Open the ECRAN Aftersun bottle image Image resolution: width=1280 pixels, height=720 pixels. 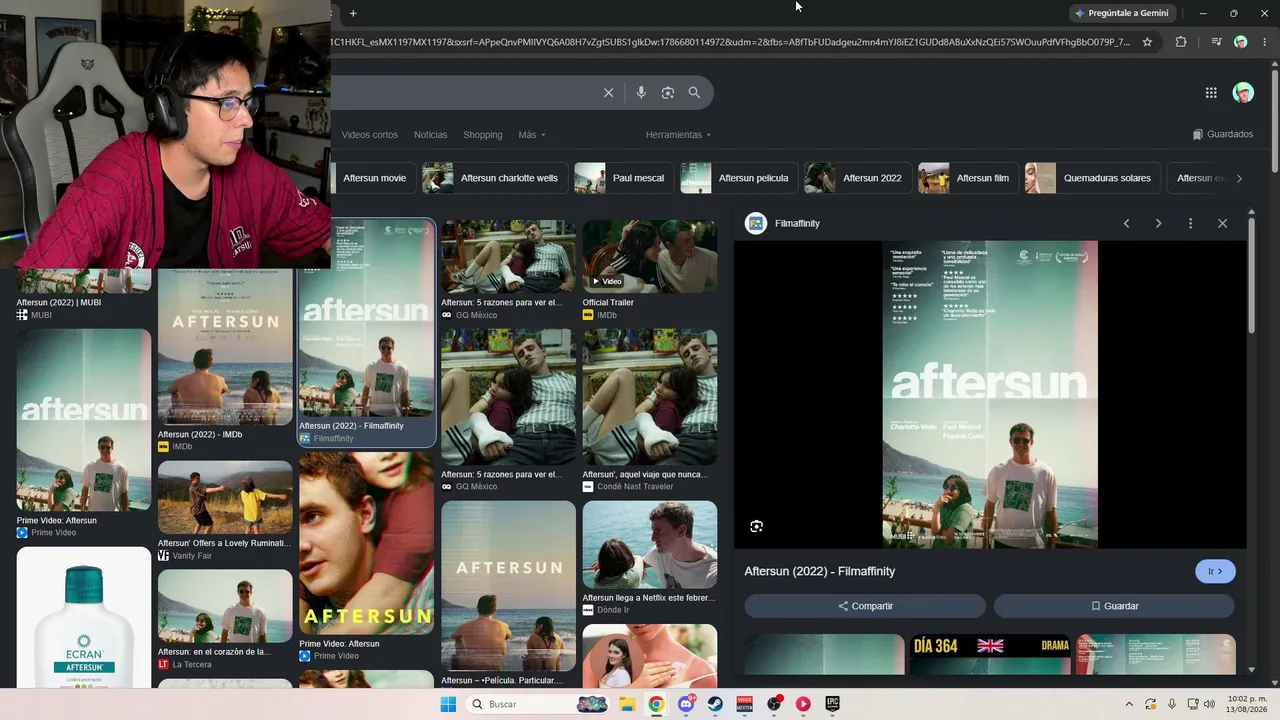tap(84, 617)
